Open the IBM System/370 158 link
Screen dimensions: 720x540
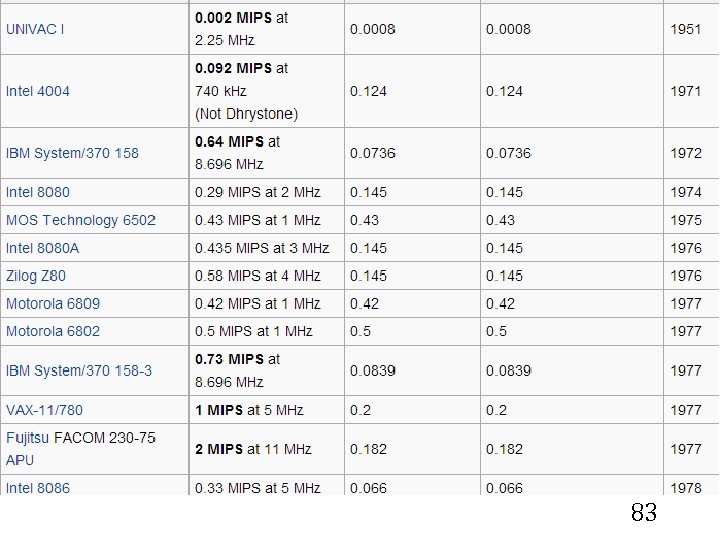tap(72, 153)
